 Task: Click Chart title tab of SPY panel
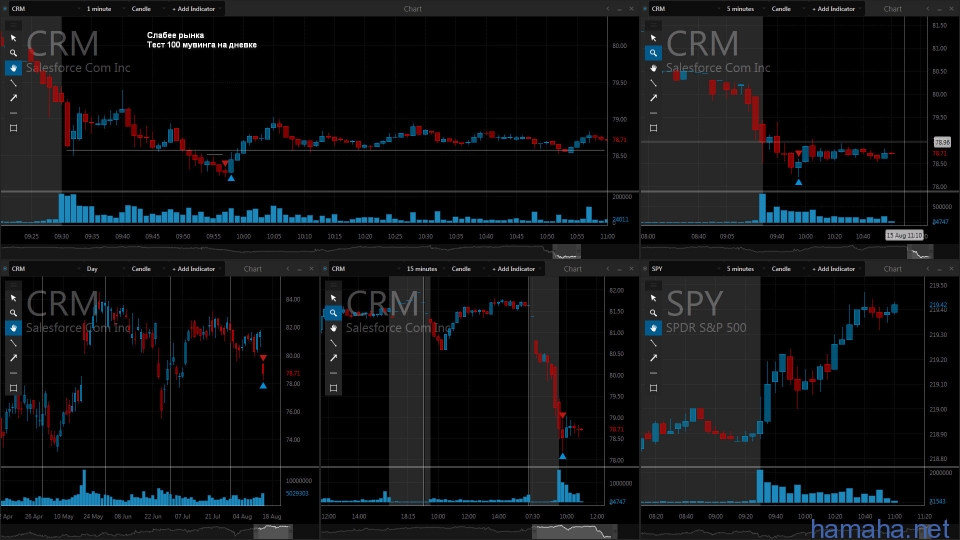click(893, 269)
